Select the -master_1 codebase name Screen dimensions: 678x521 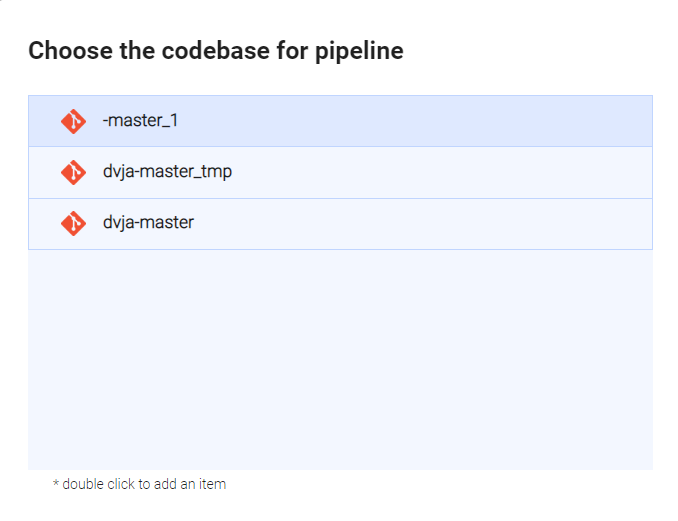(x=140, y=121)
